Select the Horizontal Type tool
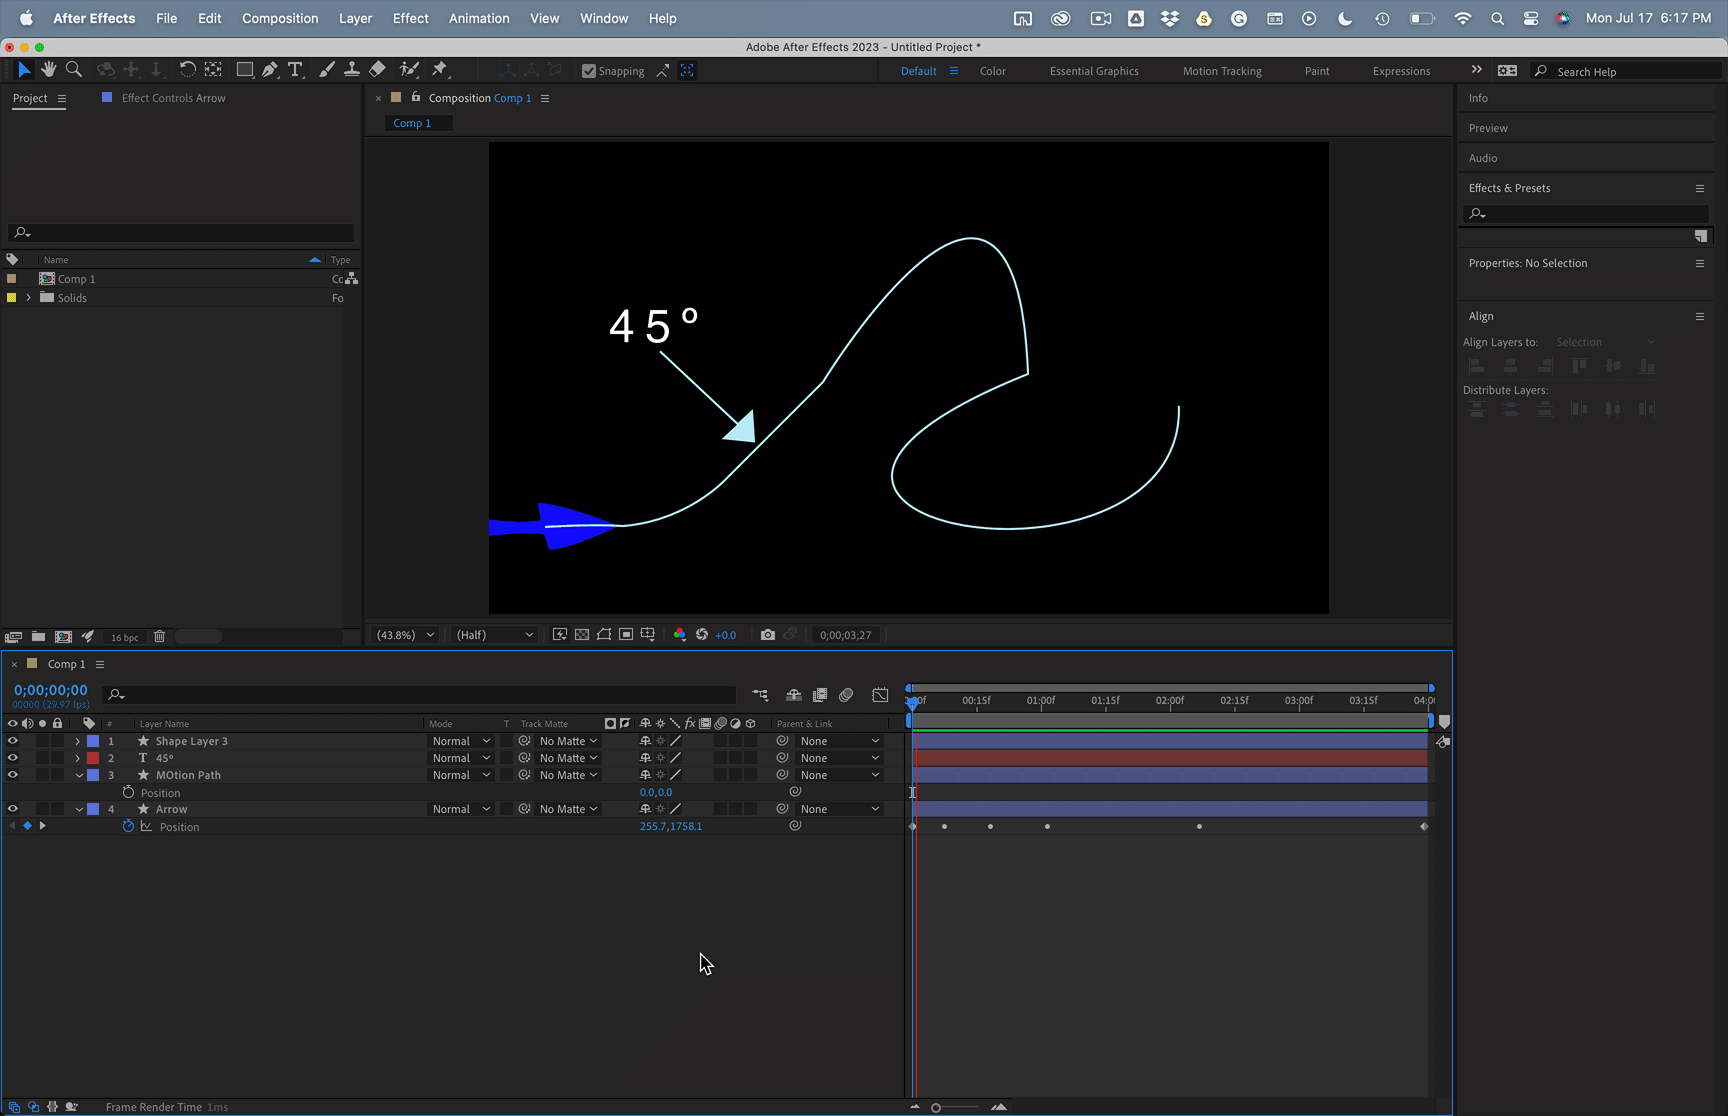 [295, 70]
